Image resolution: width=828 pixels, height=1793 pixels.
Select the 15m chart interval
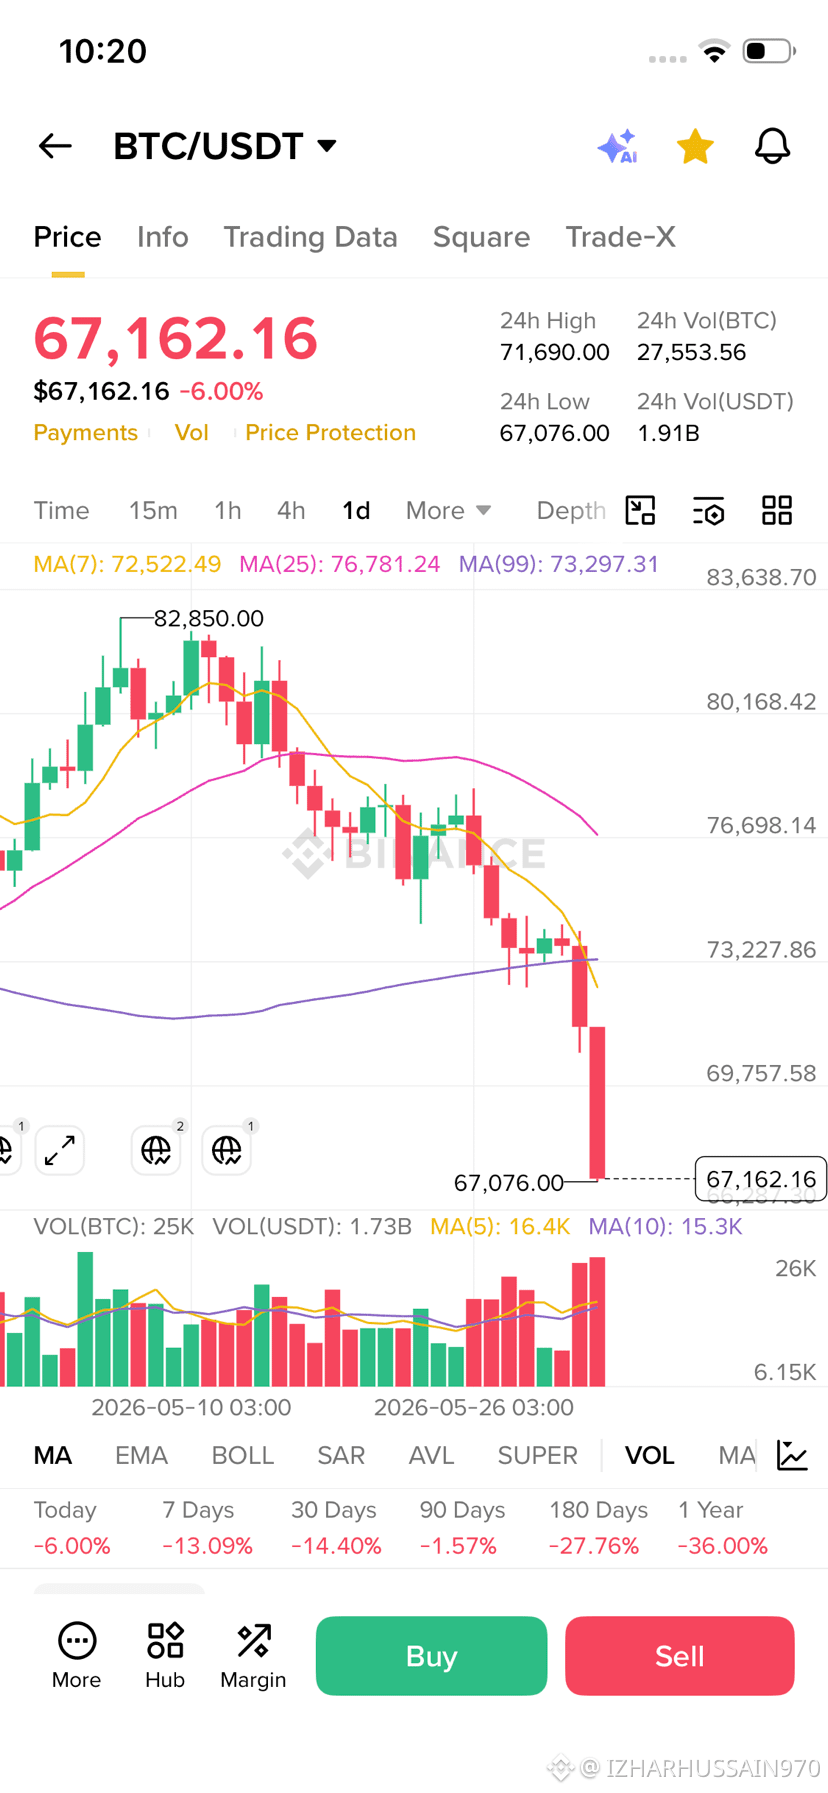[153, 510]
